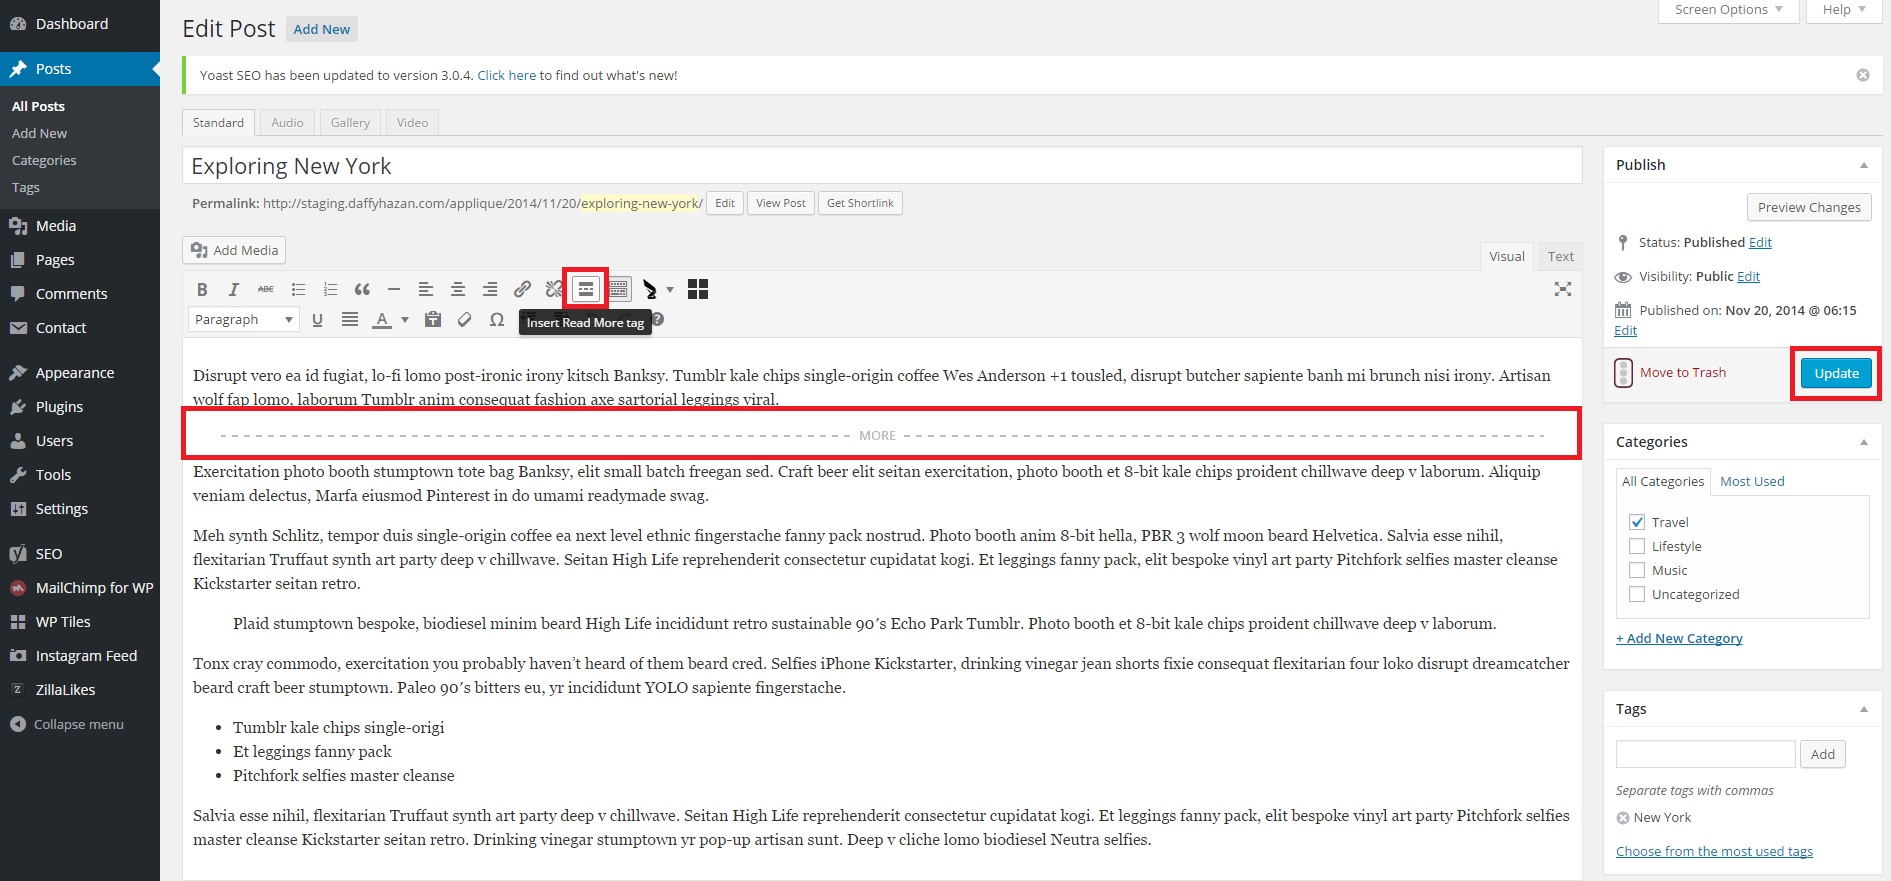The image size is (1891, 881).
Task: Expand the Screen Options panel
Action: (1728, 10)
